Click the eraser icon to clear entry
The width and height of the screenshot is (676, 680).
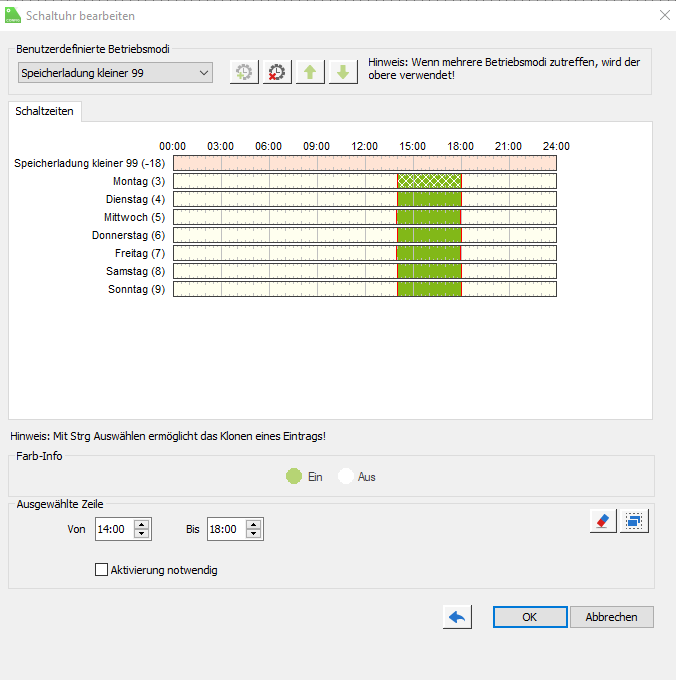point(603,521)
